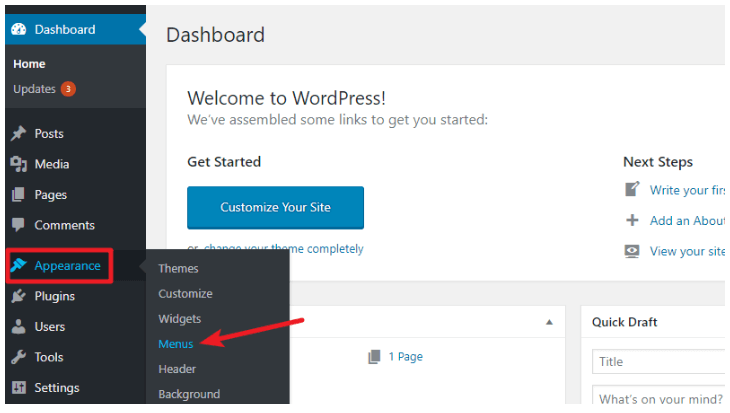Open Updates in the sidebar
The height and width of the screenshot is (413, 730).
click(x=34, y=89)
